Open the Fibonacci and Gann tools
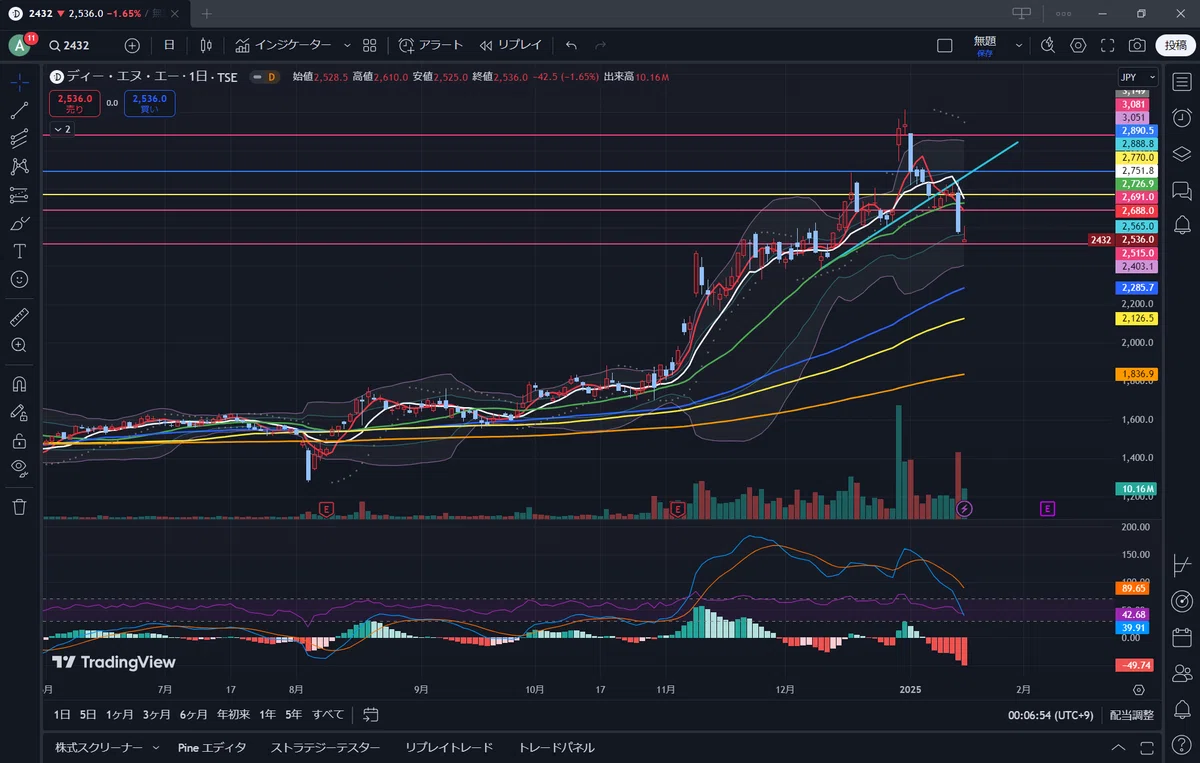Image resolution: width=1200 pixels, height=763 pixels. (x=19, y=138)
